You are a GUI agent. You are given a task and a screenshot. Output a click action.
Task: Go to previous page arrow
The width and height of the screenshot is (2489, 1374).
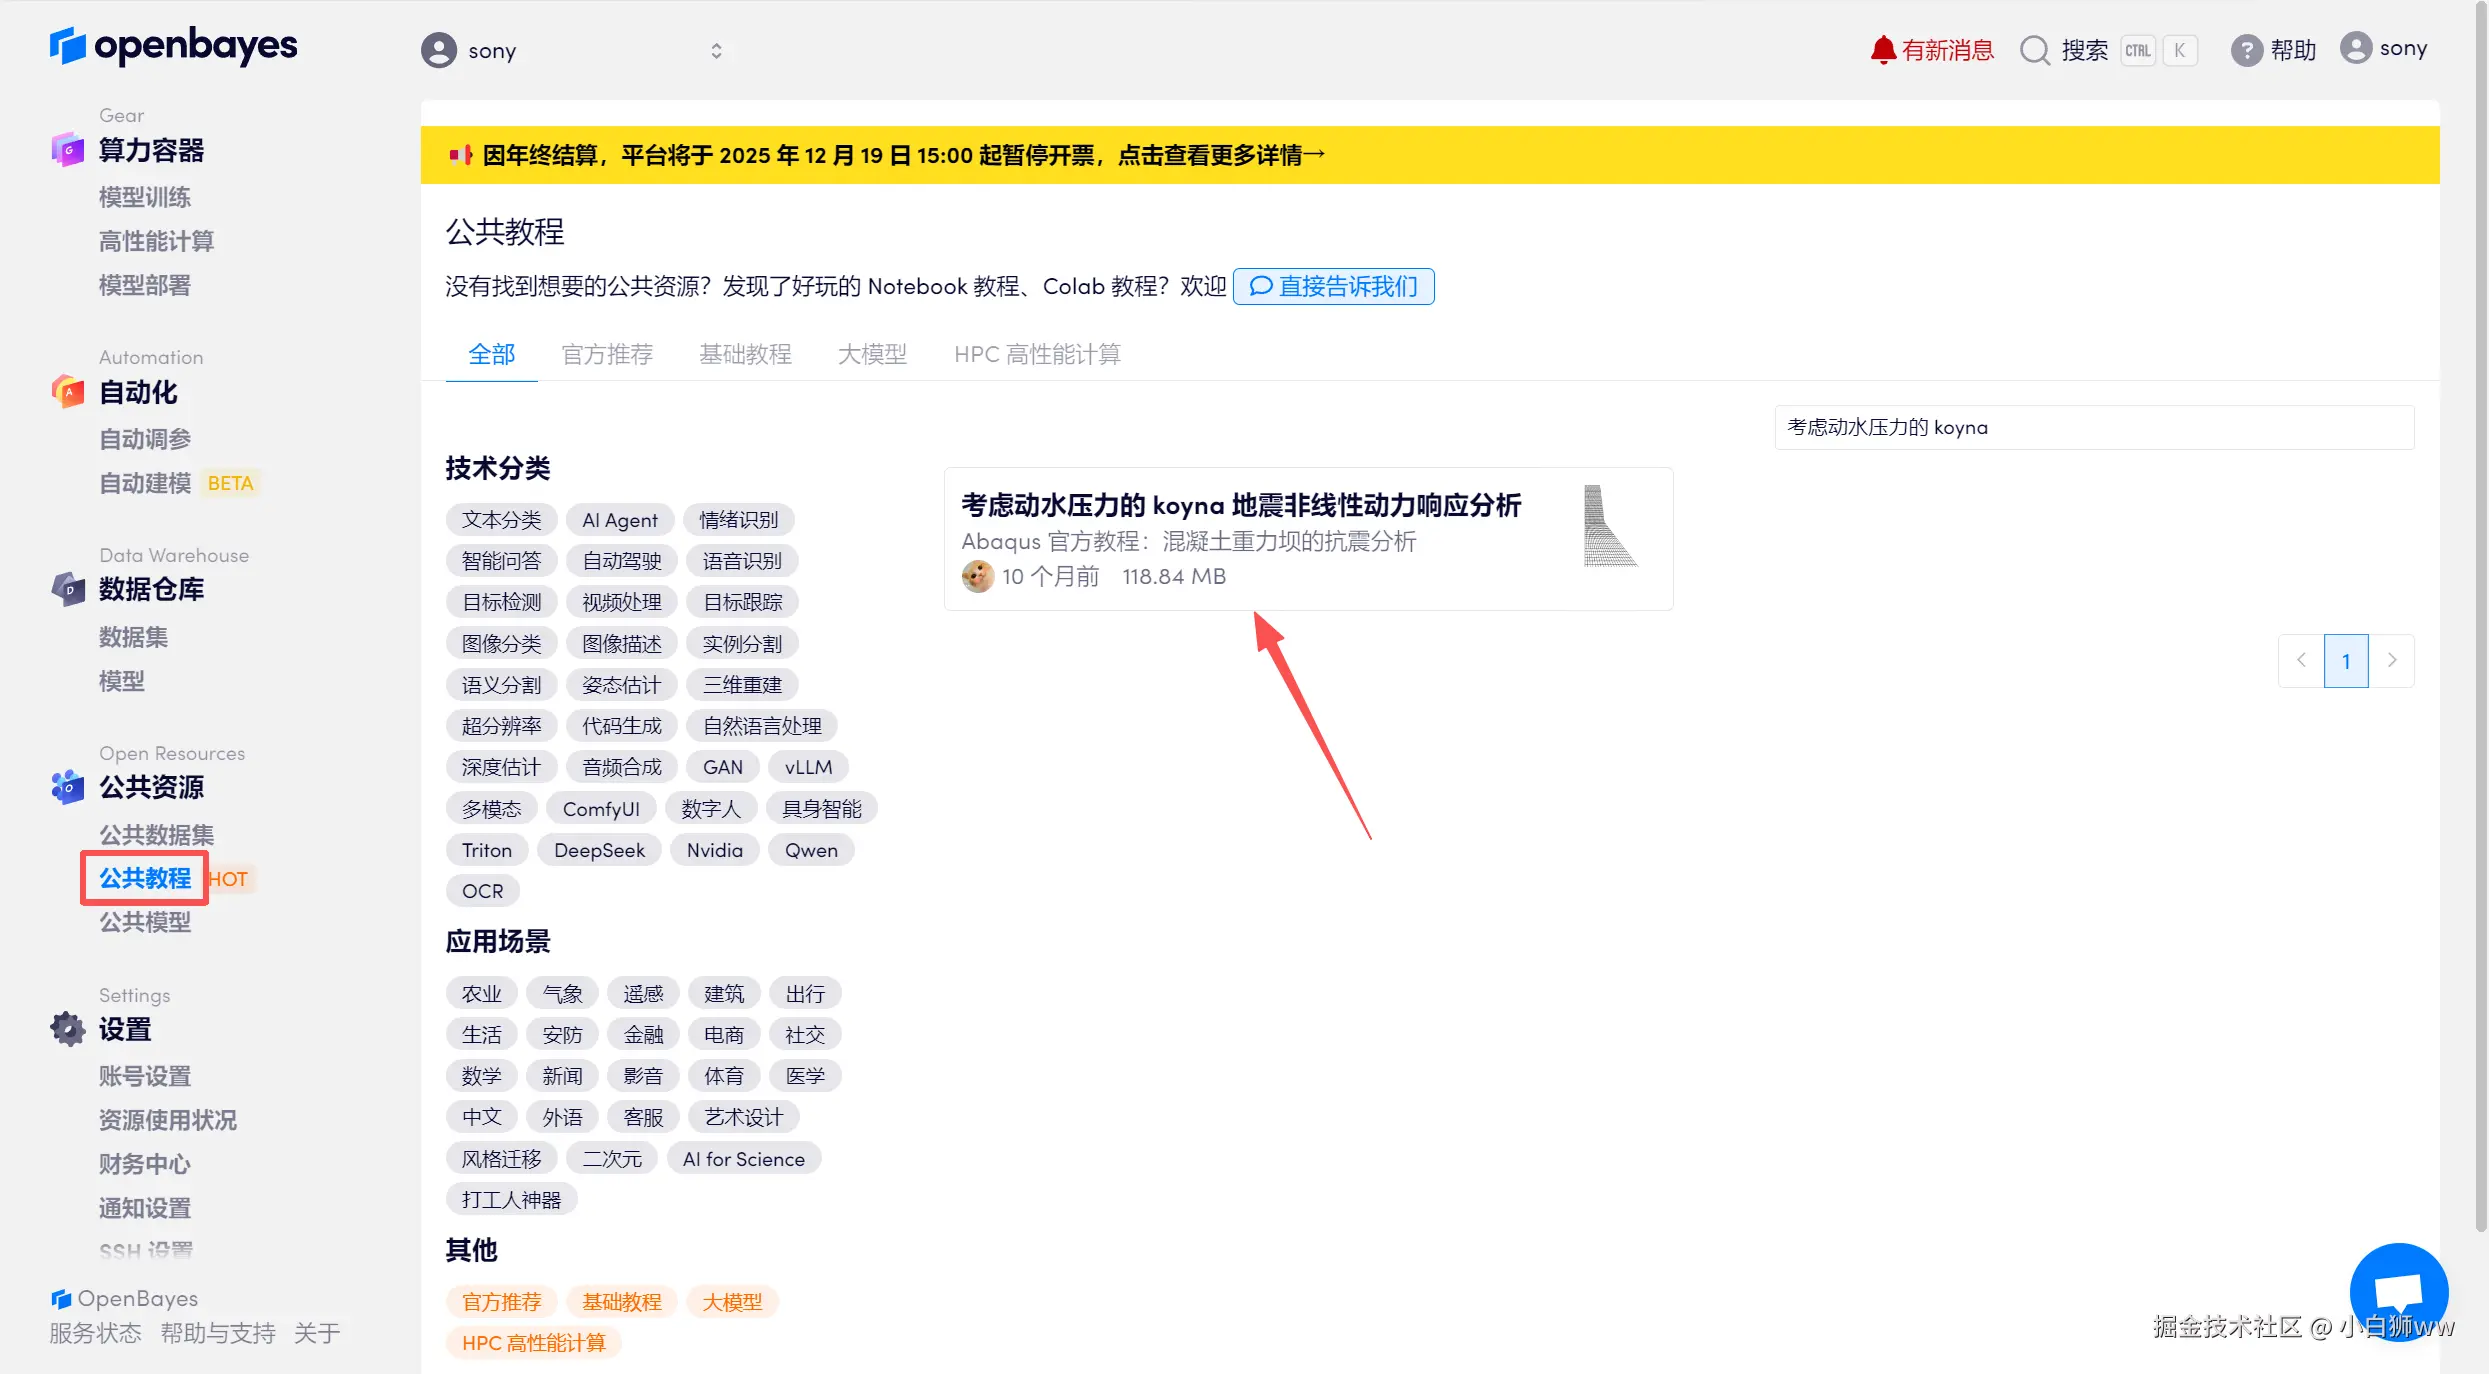2301,660
